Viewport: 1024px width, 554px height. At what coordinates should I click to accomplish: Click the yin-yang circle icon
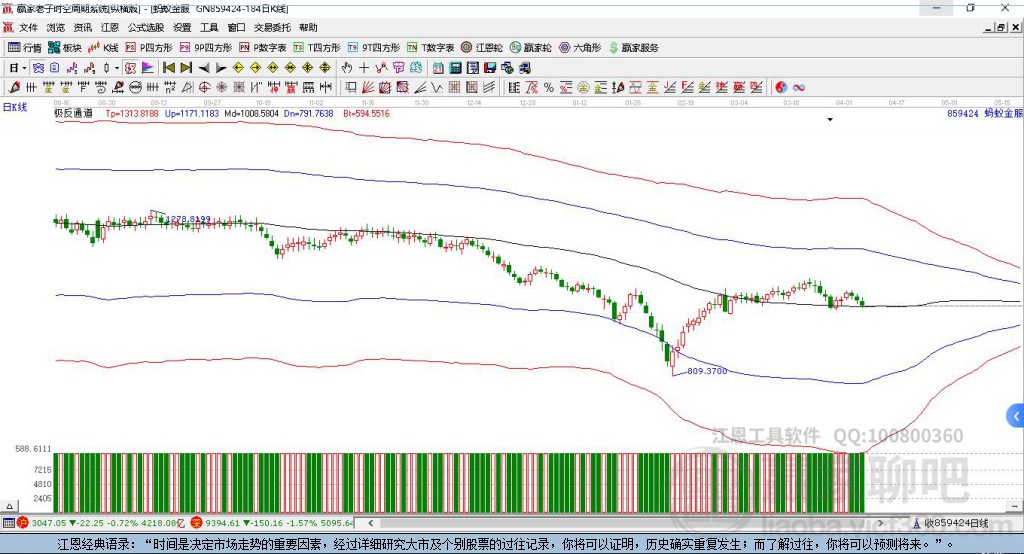click(781, 88)
